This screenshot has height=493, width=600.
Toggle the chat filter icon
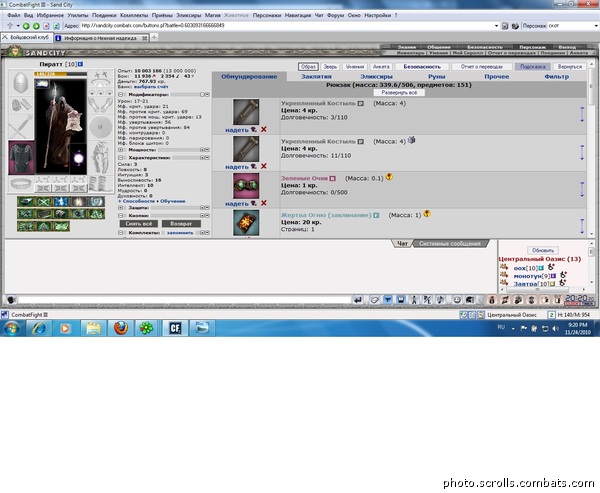click(387, 300)
